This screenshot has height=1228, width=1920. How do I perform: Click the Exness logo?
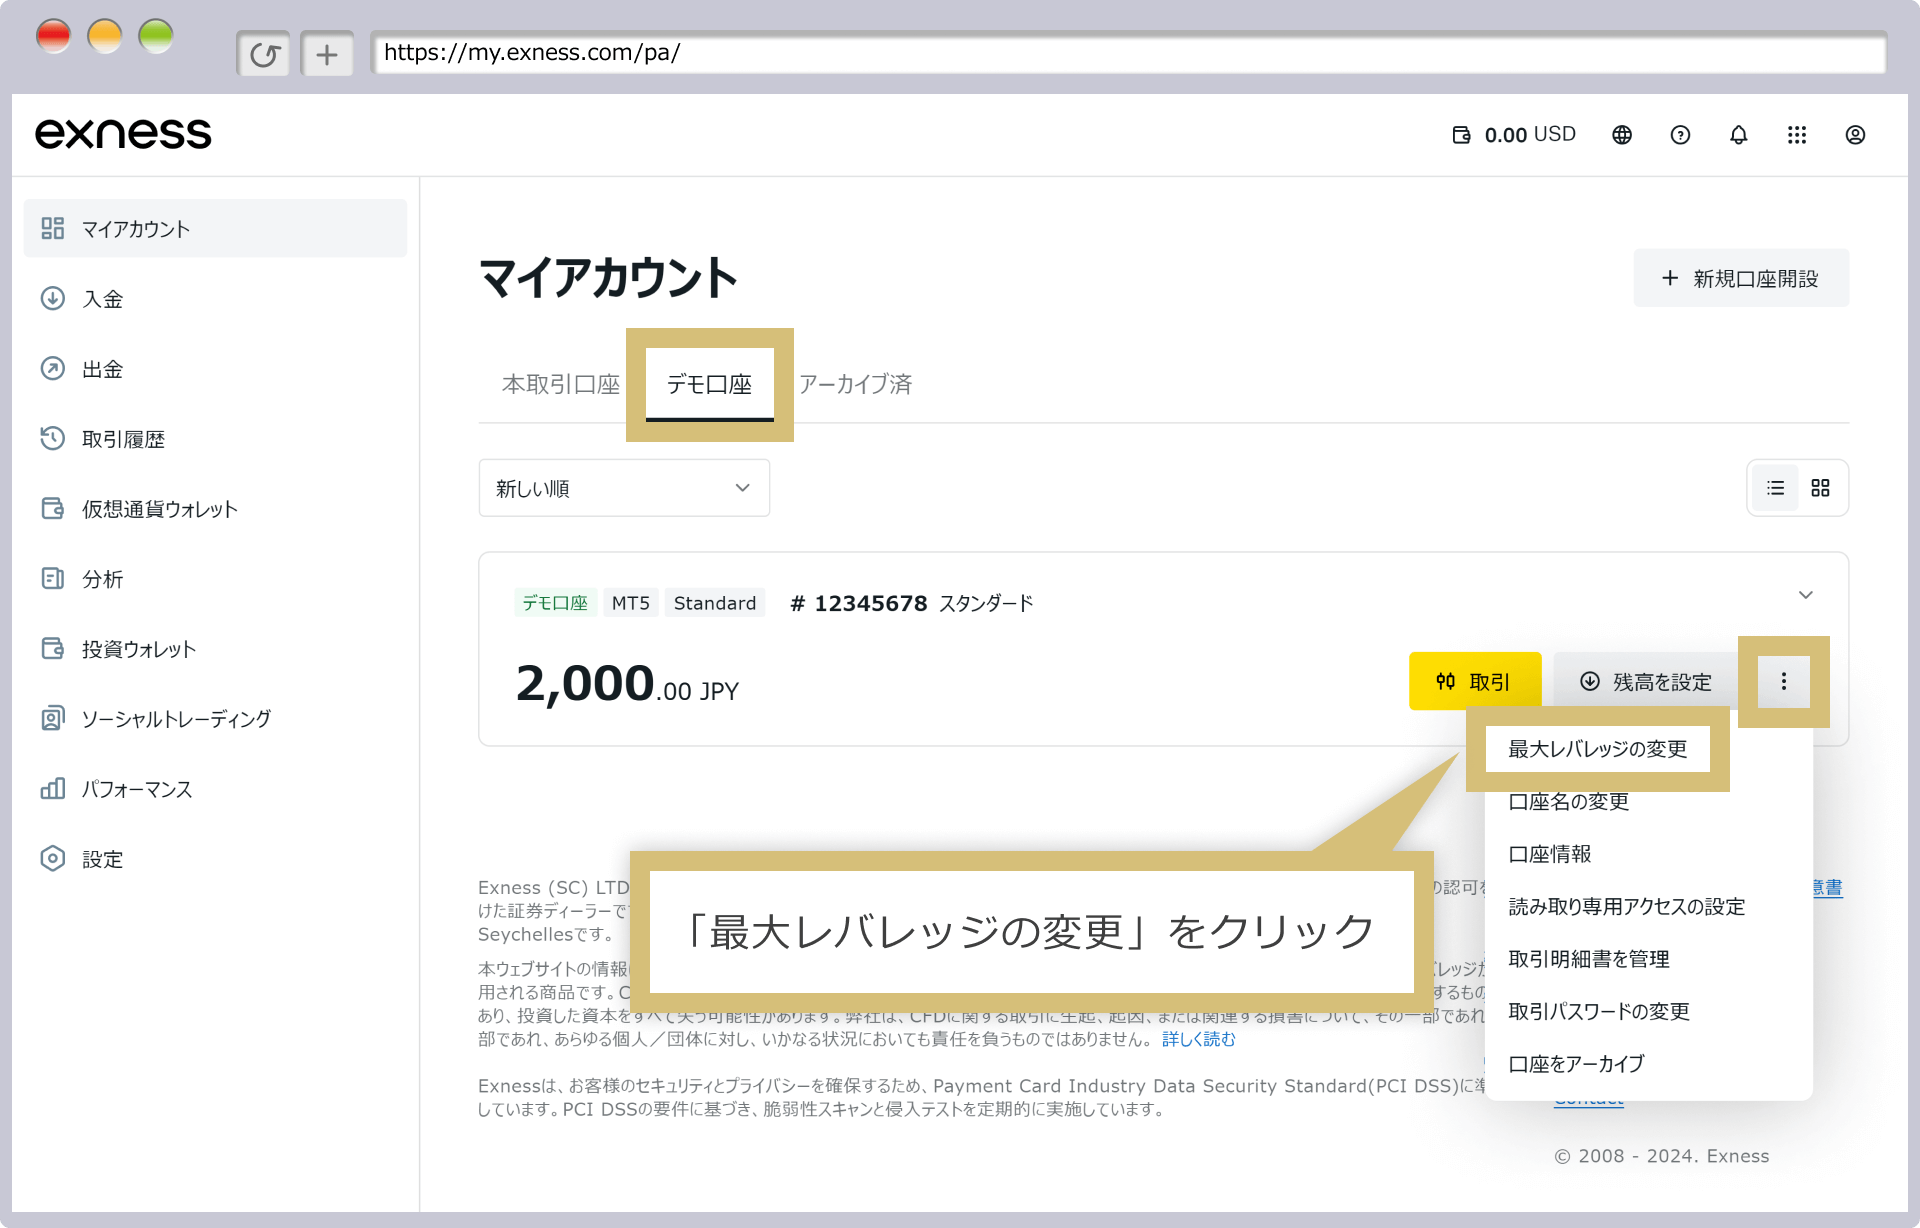123,134
